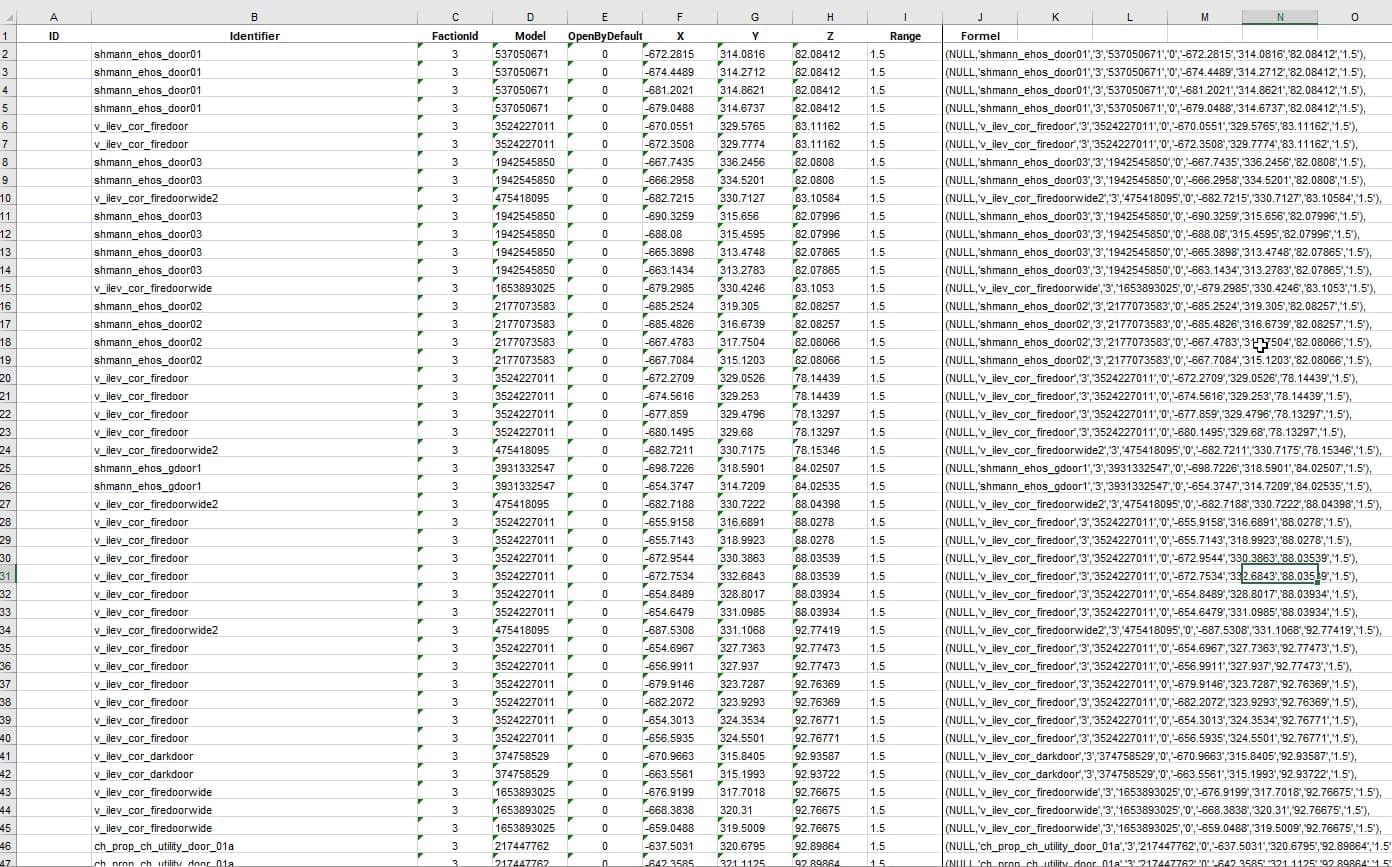The image size is (1392, 867).
Task: Select the column F header
Action: (680, 17)
